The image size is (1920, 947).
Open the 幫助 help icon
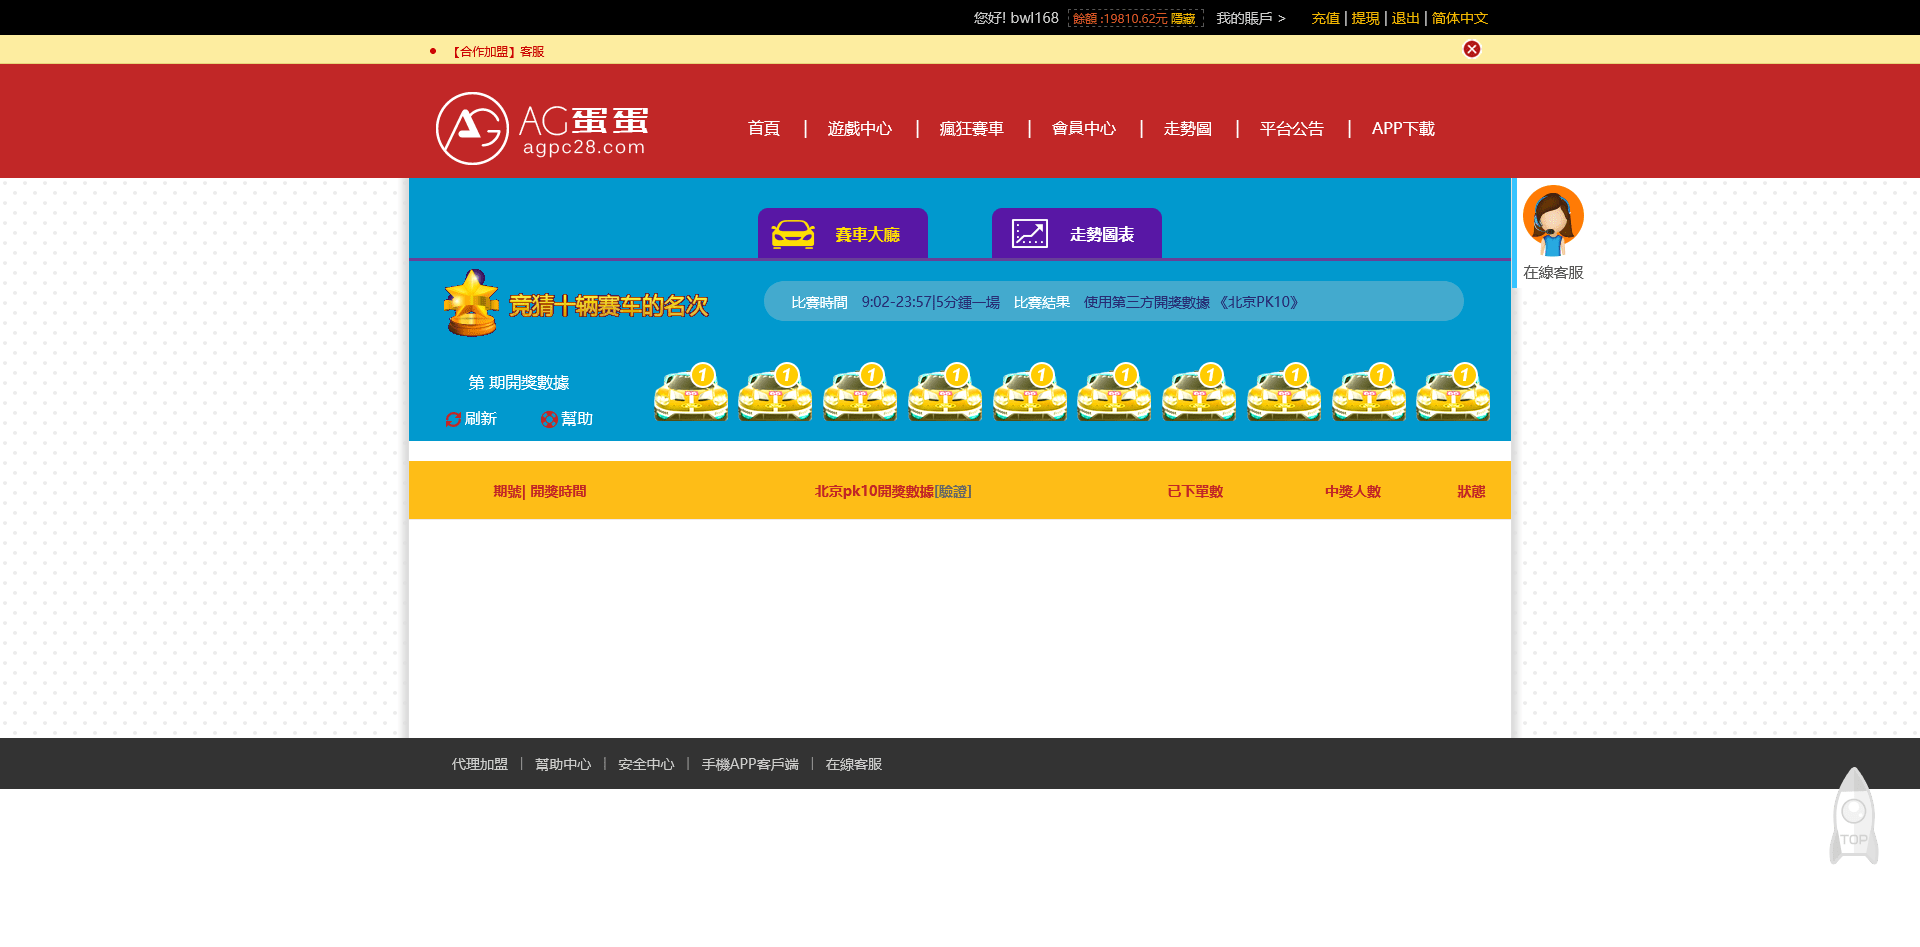(x=549, y=419)
